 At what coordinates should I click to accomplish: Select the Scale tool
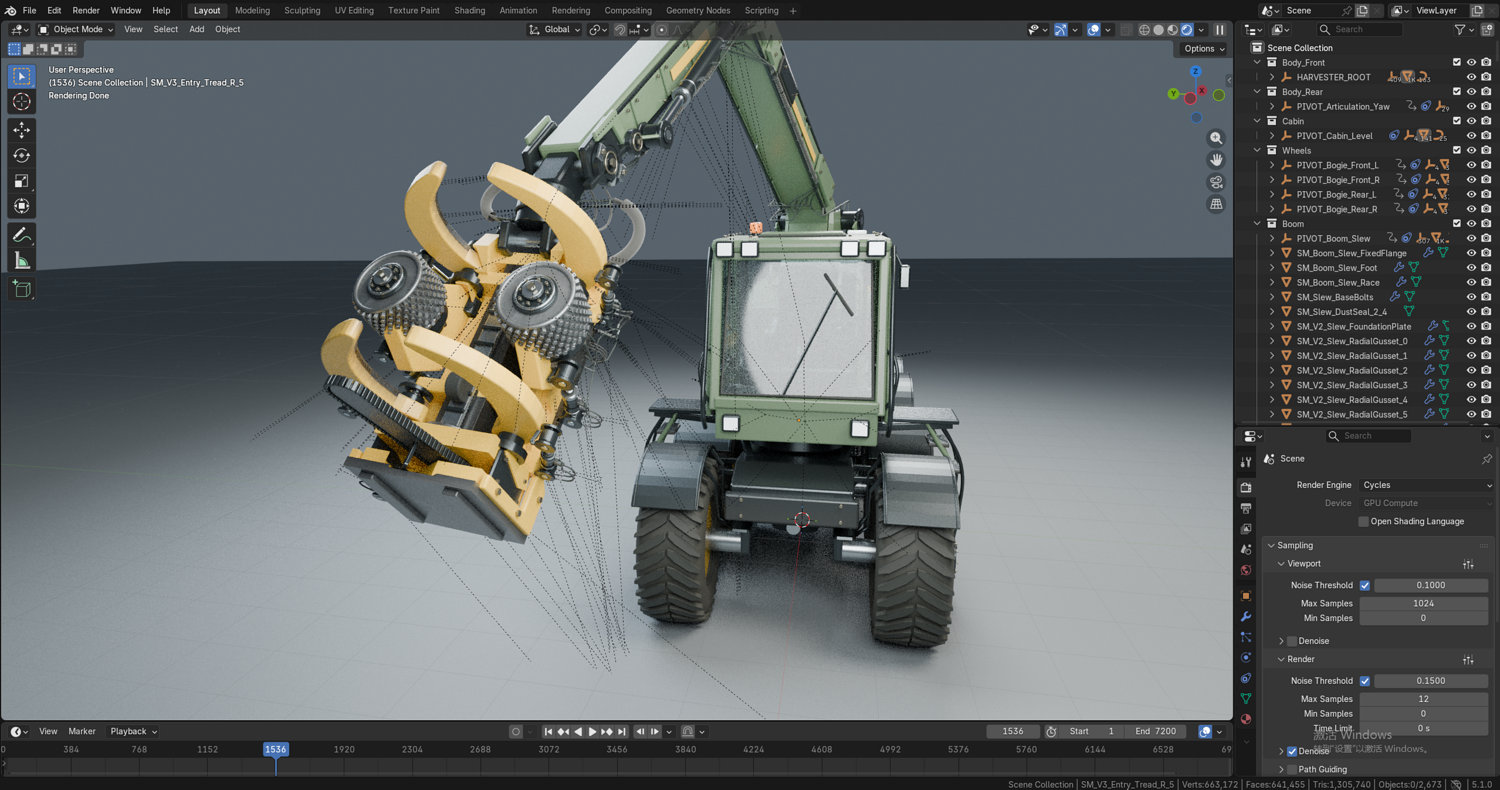21,181
